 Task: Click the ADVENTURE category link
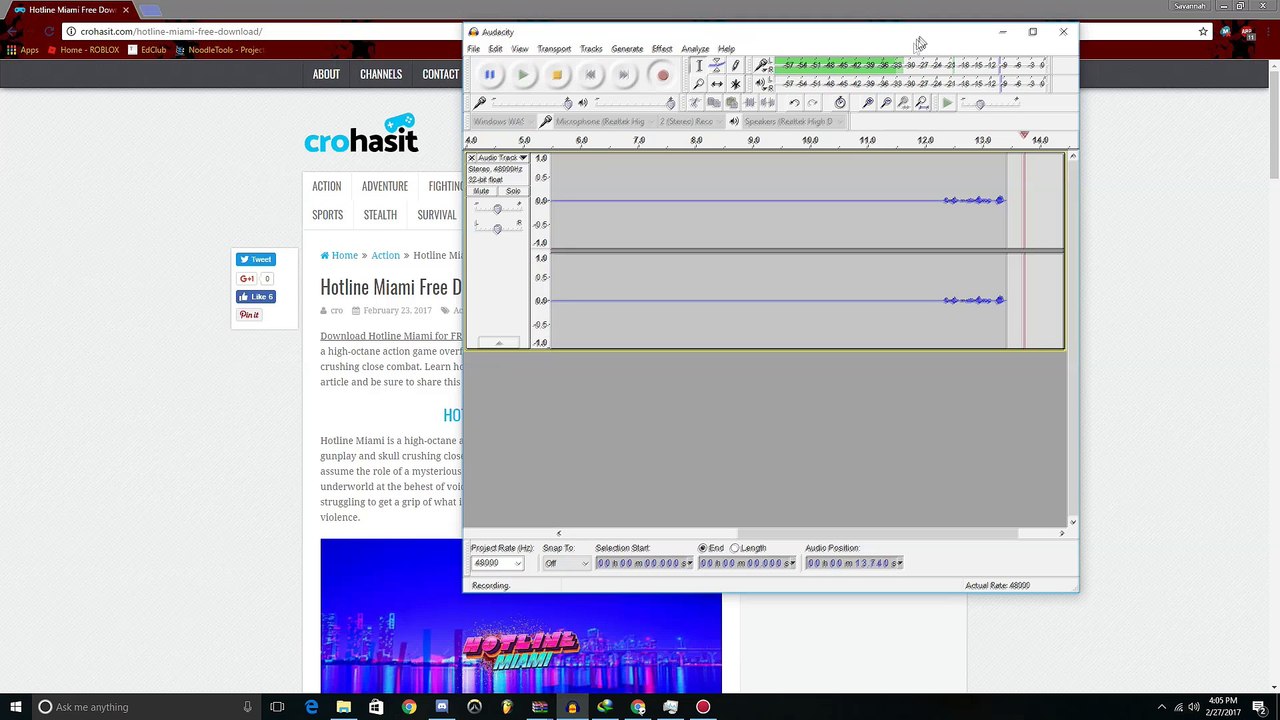[x=385, y=186]
